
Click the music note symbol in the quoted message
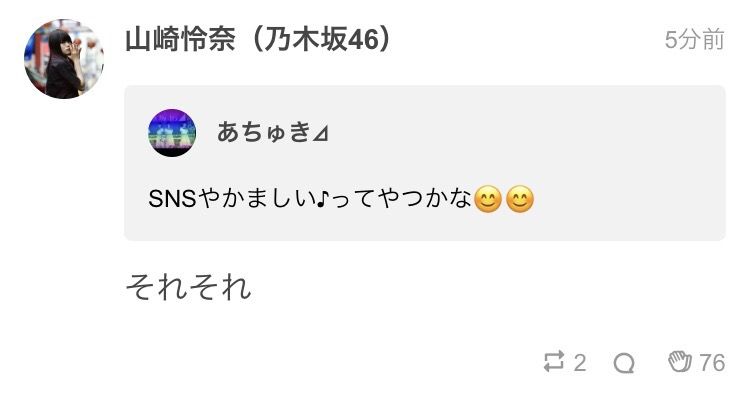click(322, 198)
